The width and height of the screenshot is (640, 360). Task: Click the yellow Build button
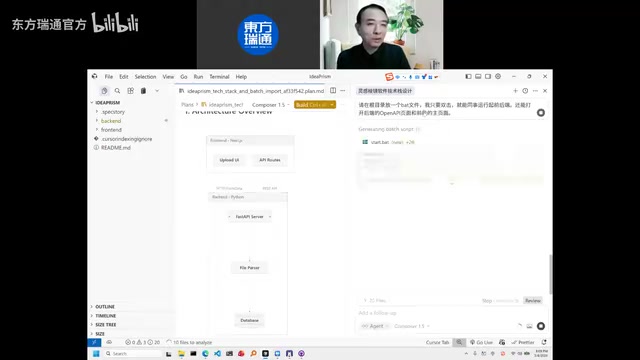tap(311, 105)
